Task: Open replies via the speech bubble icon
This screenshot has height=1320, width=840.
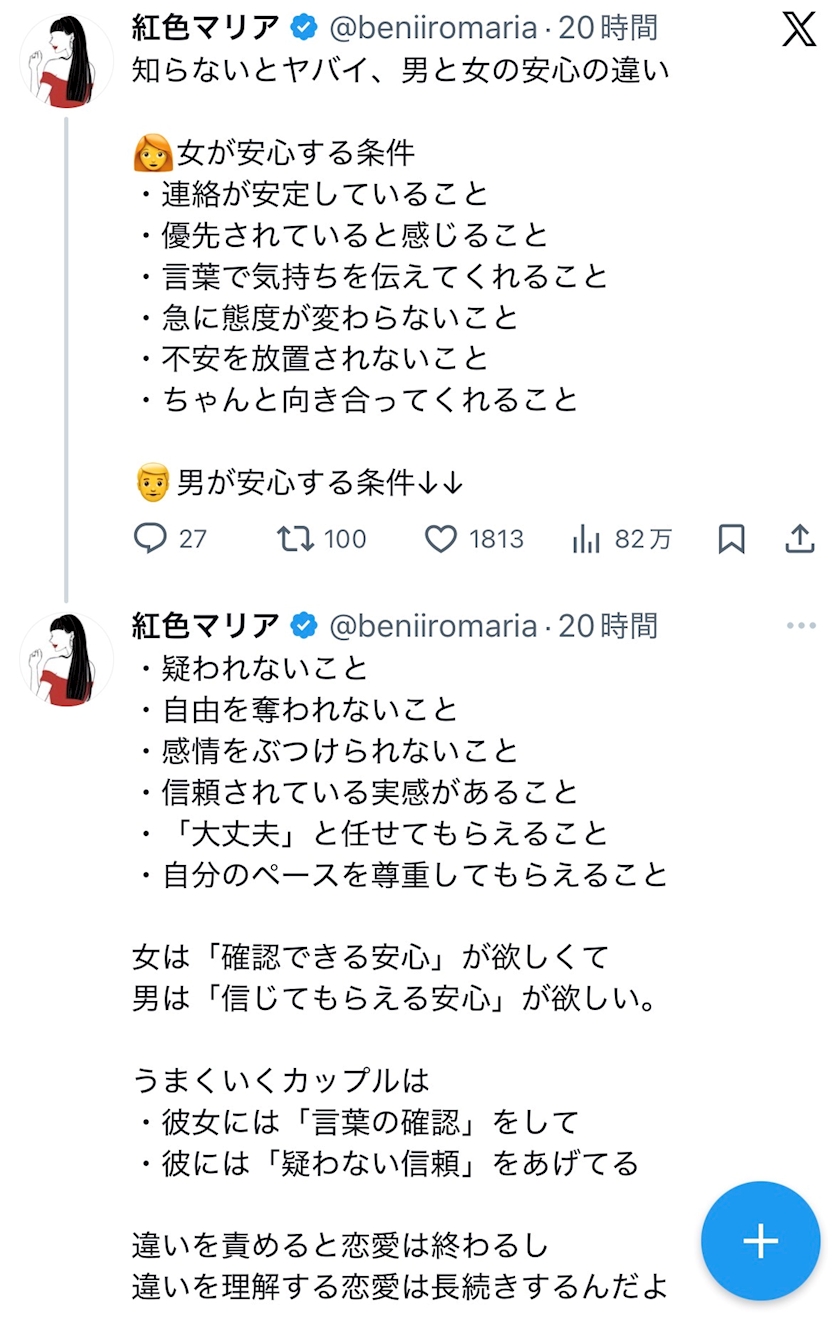Action: pos(150,539)
